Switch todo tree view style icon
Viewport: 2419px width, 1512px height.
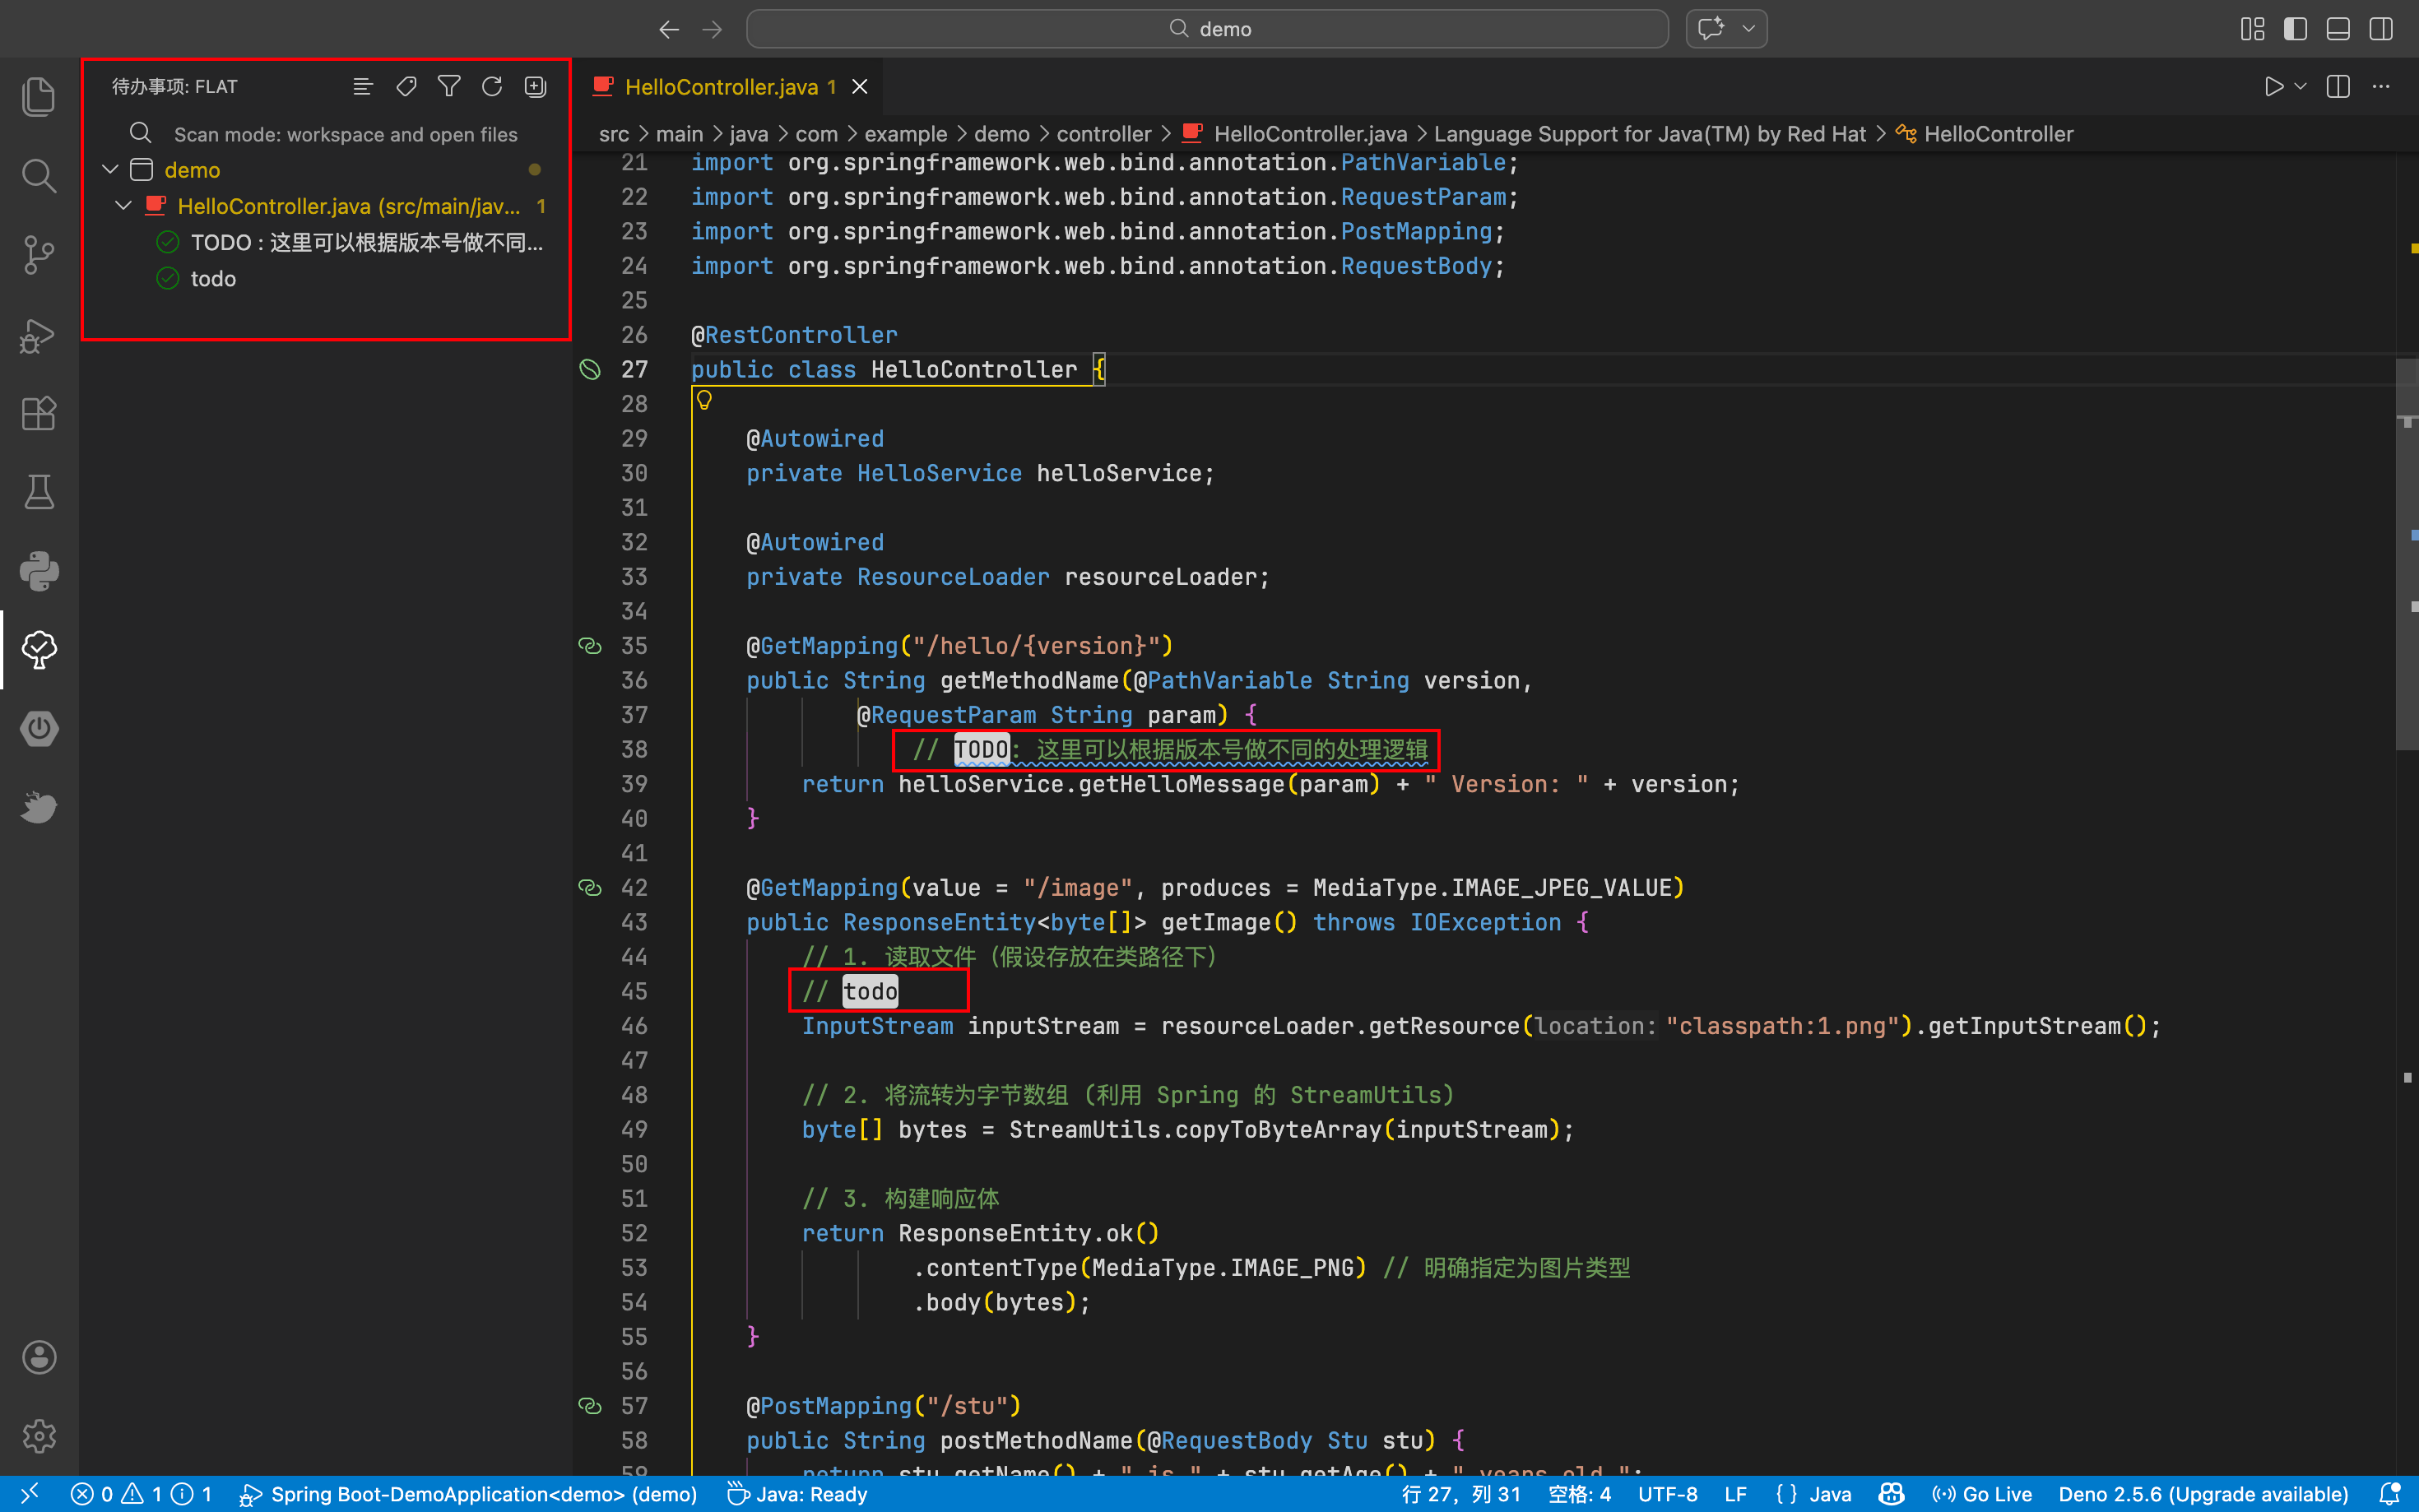(363, 87)
